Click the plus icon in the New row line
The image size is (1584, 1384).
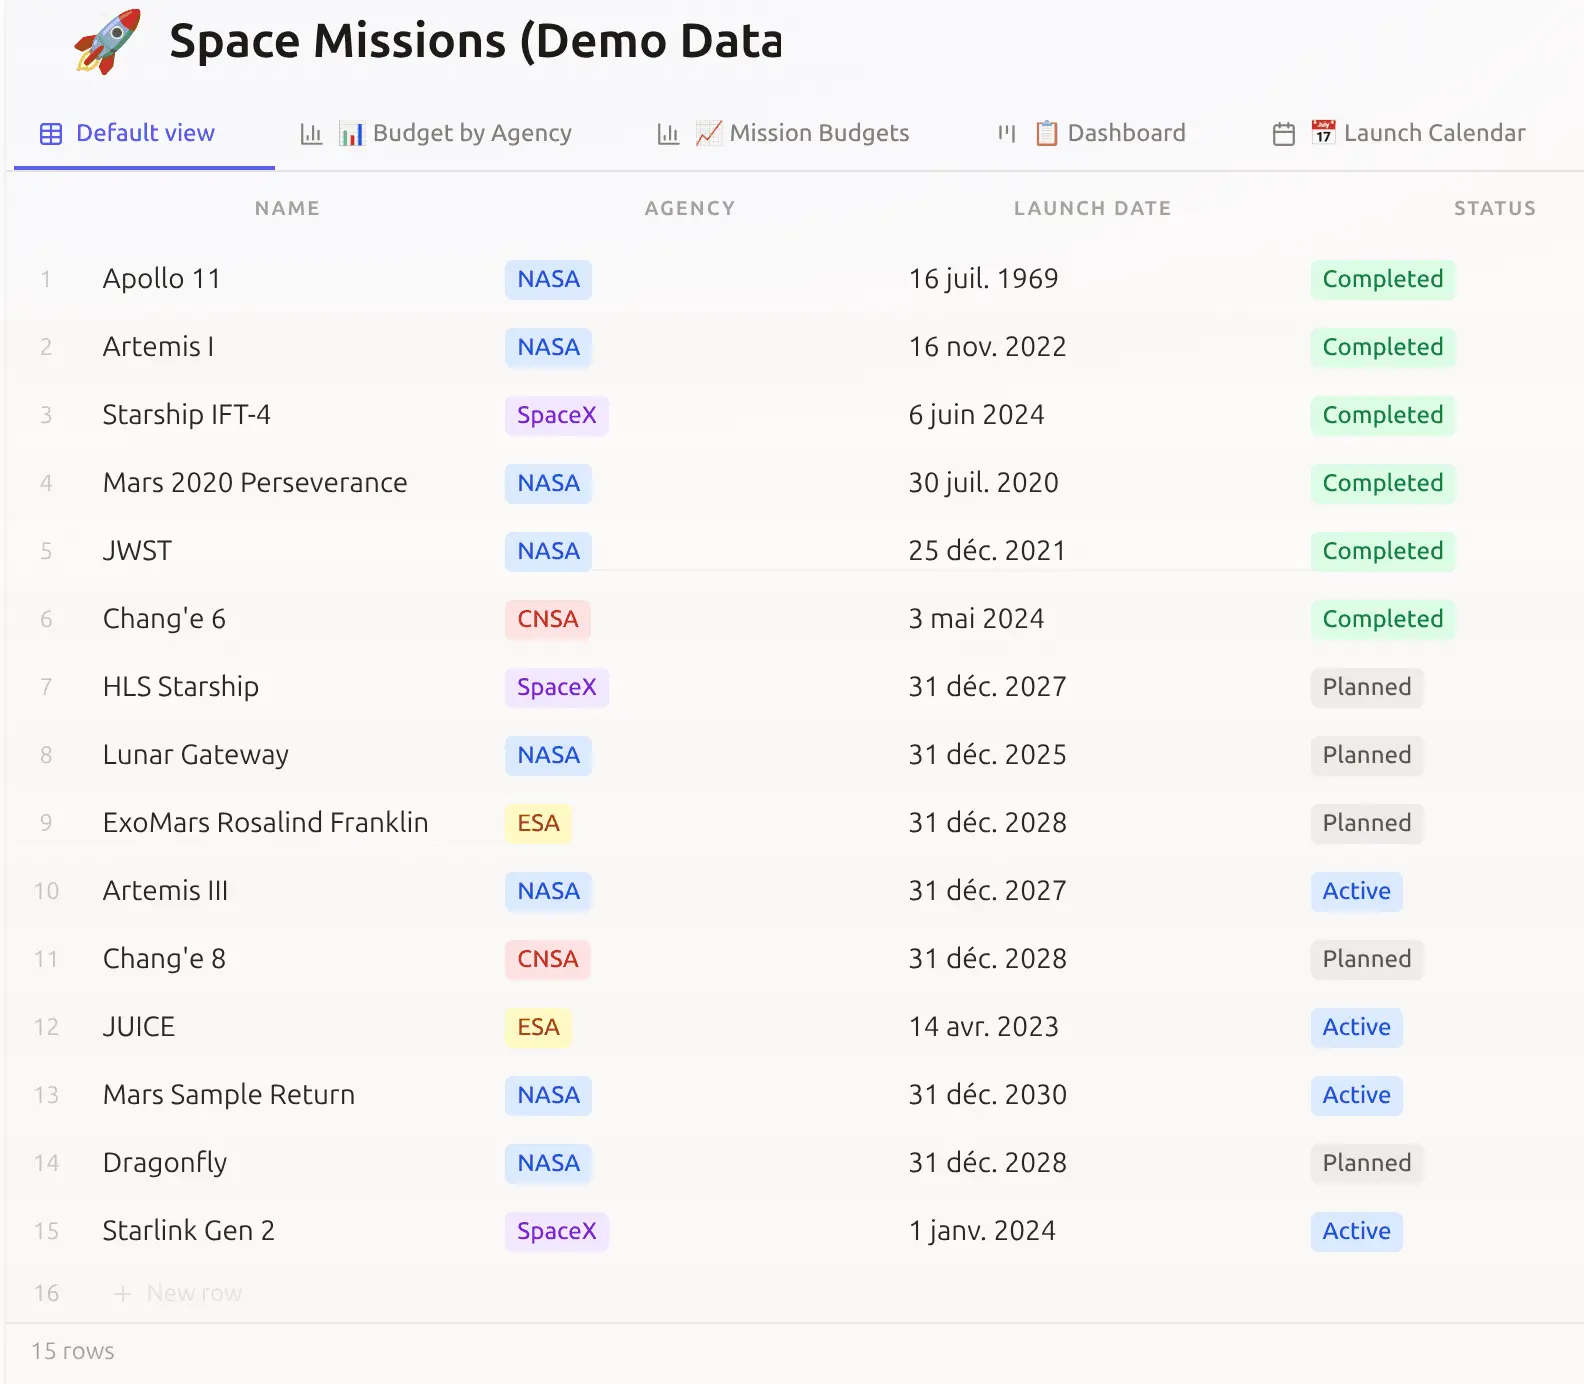tap(123, 1294)
